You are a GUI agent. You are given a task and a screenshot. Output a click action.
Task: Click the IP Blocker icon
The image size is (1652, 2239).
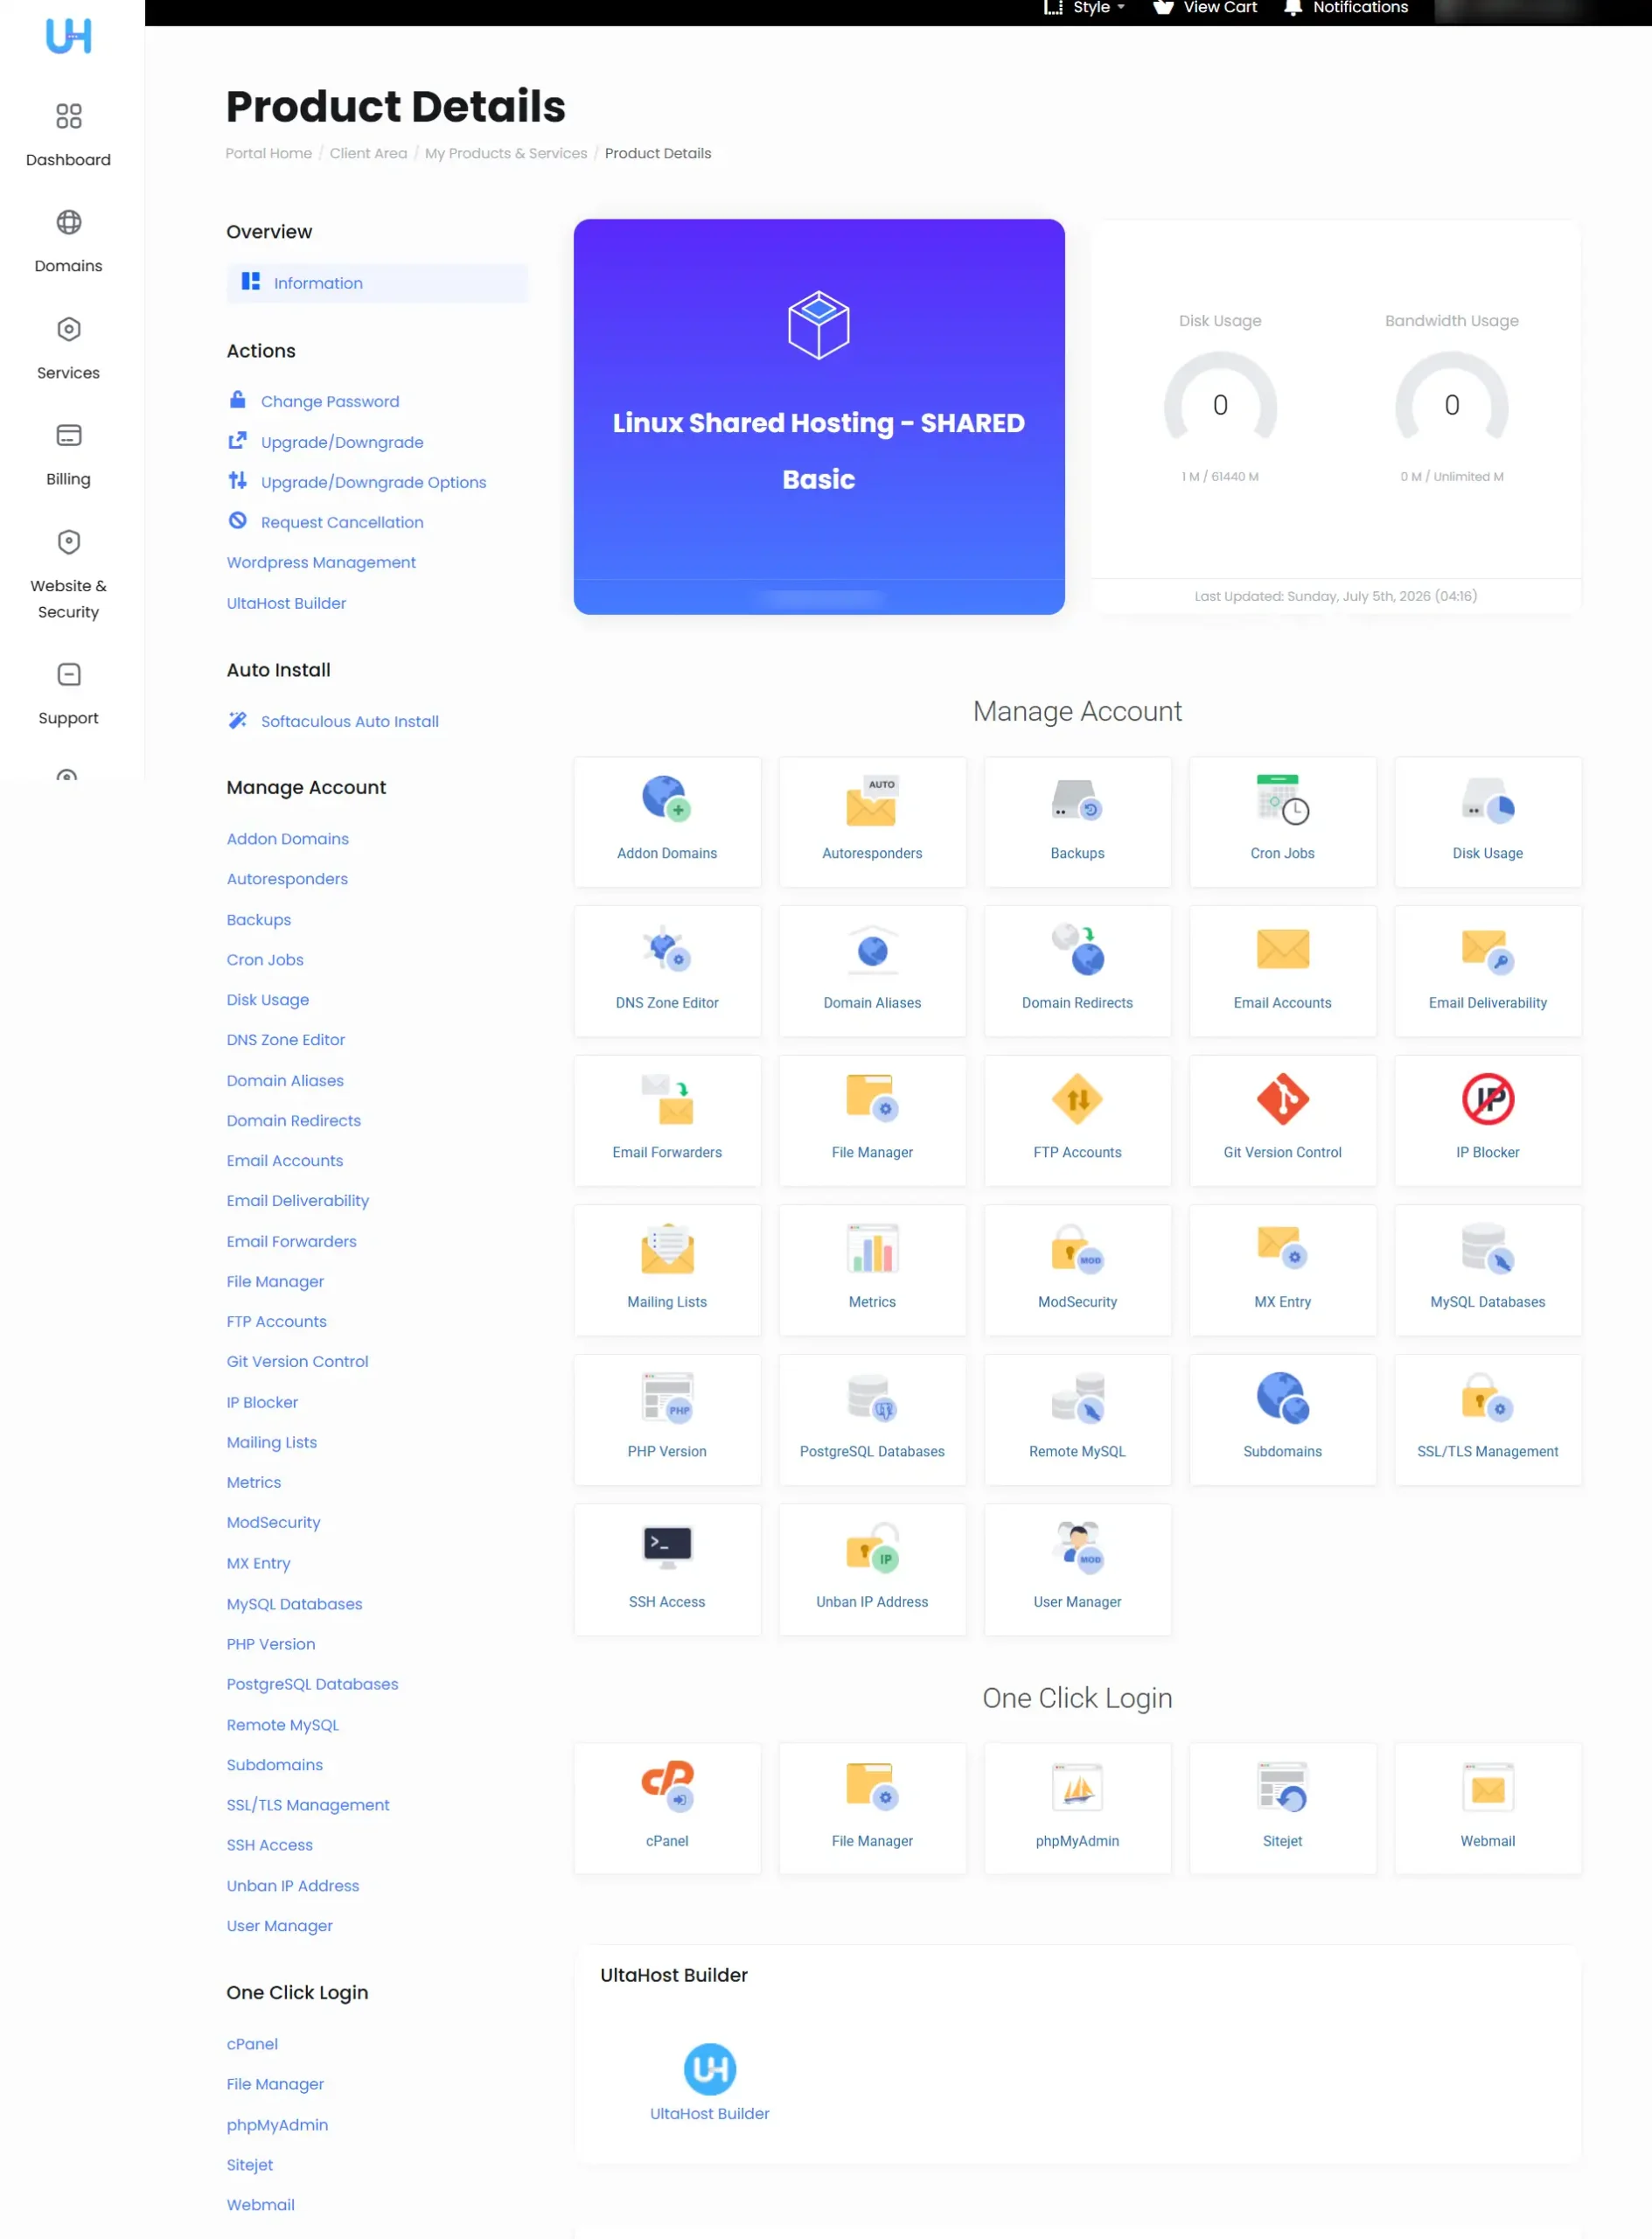click(x=1487, y=1099)
